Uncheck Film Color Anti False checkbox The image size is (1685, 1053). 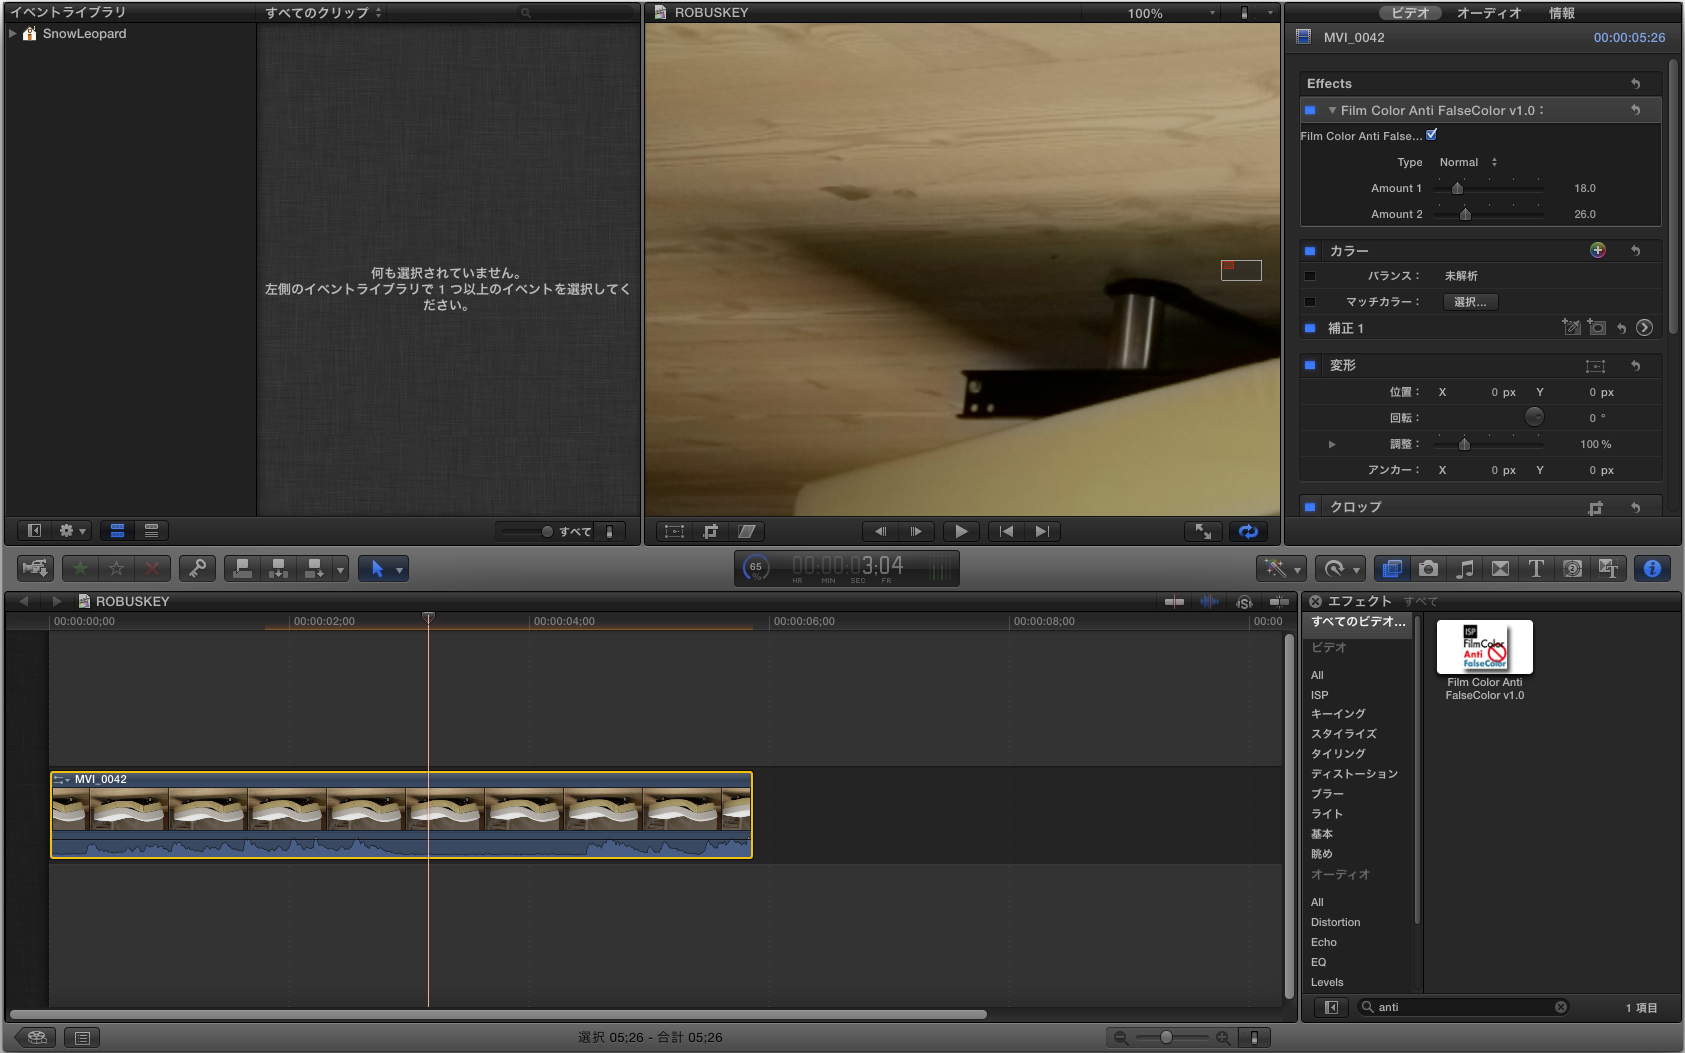coord(1432,135)
